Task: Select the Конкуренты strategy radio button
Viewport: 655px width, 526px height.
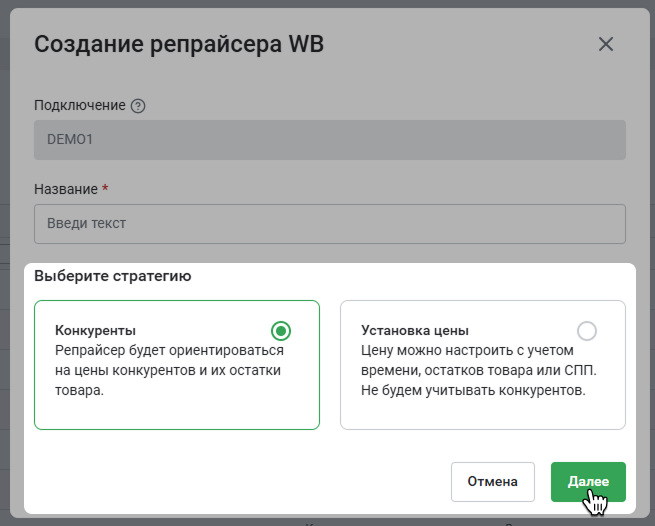Action: (x=281, y=331)
